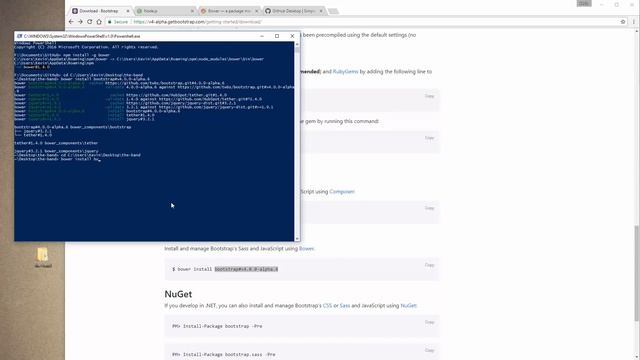Click the PowerShell title bar icon
This screenshot has width=640, height=360.
coord(19,36)
